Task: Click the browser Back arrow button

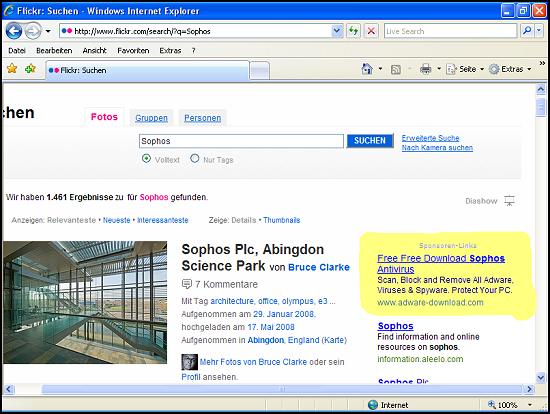Action: point(14,31)
